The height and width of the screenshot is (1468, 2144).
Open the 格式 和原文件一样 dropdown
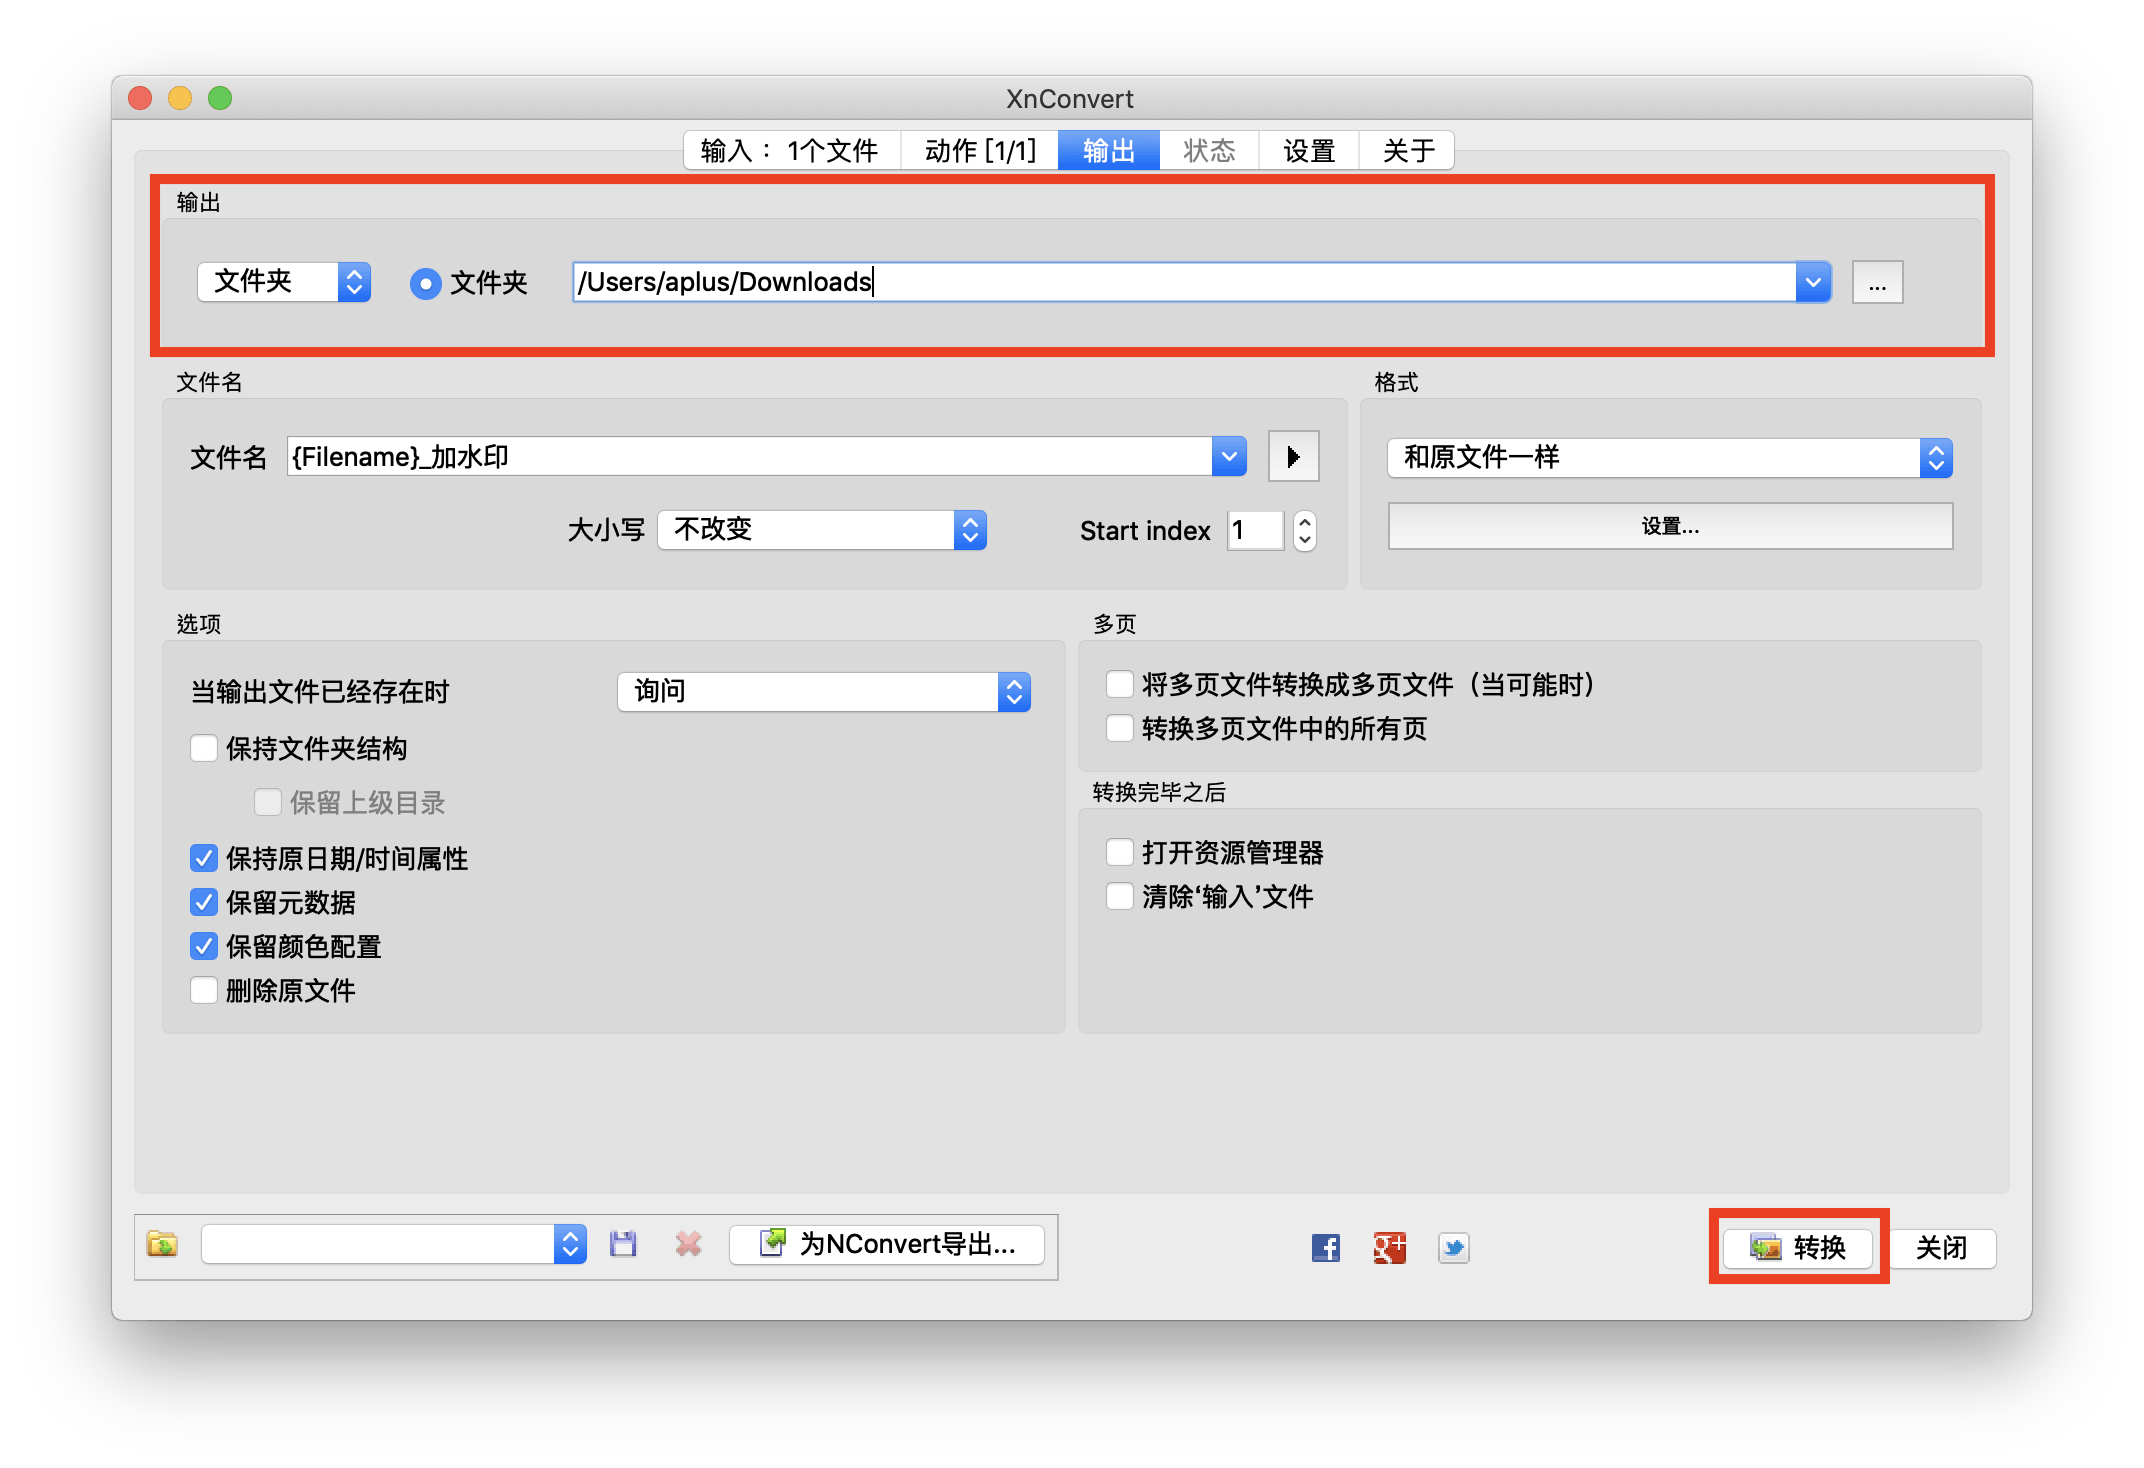1670,458
